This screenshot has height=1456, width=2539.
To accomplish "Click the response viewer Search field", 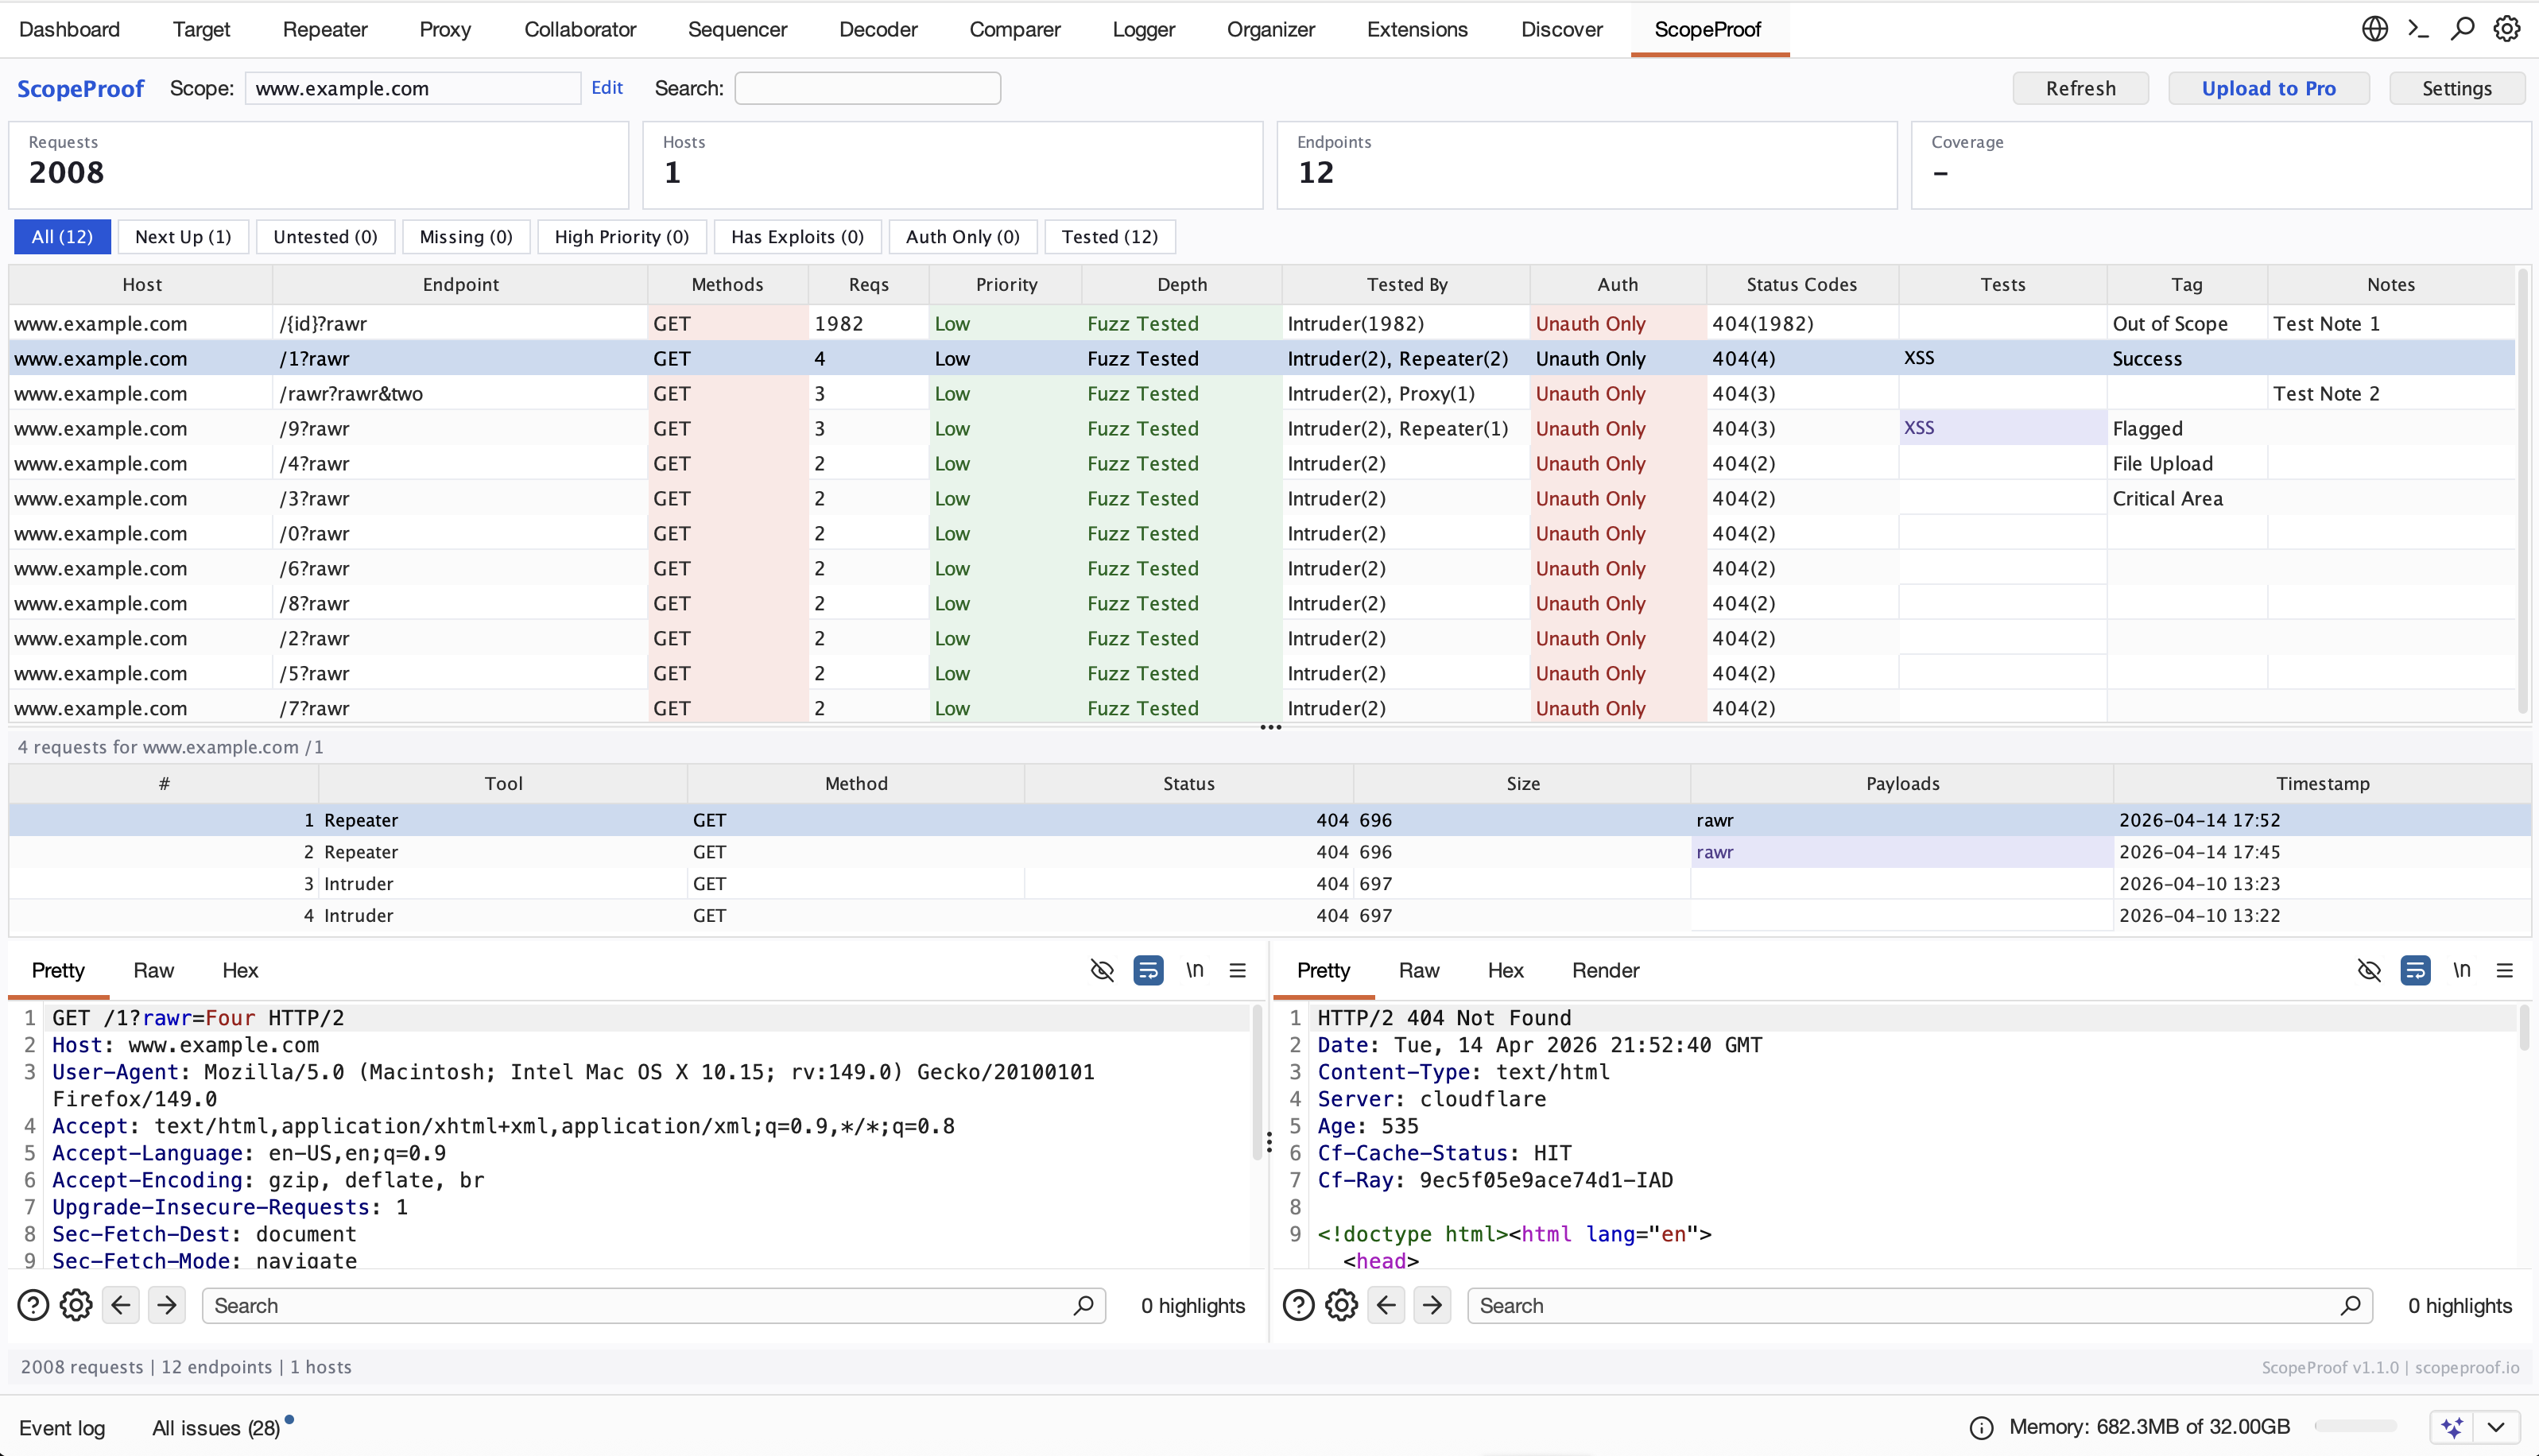I will click(1919, 1305).
